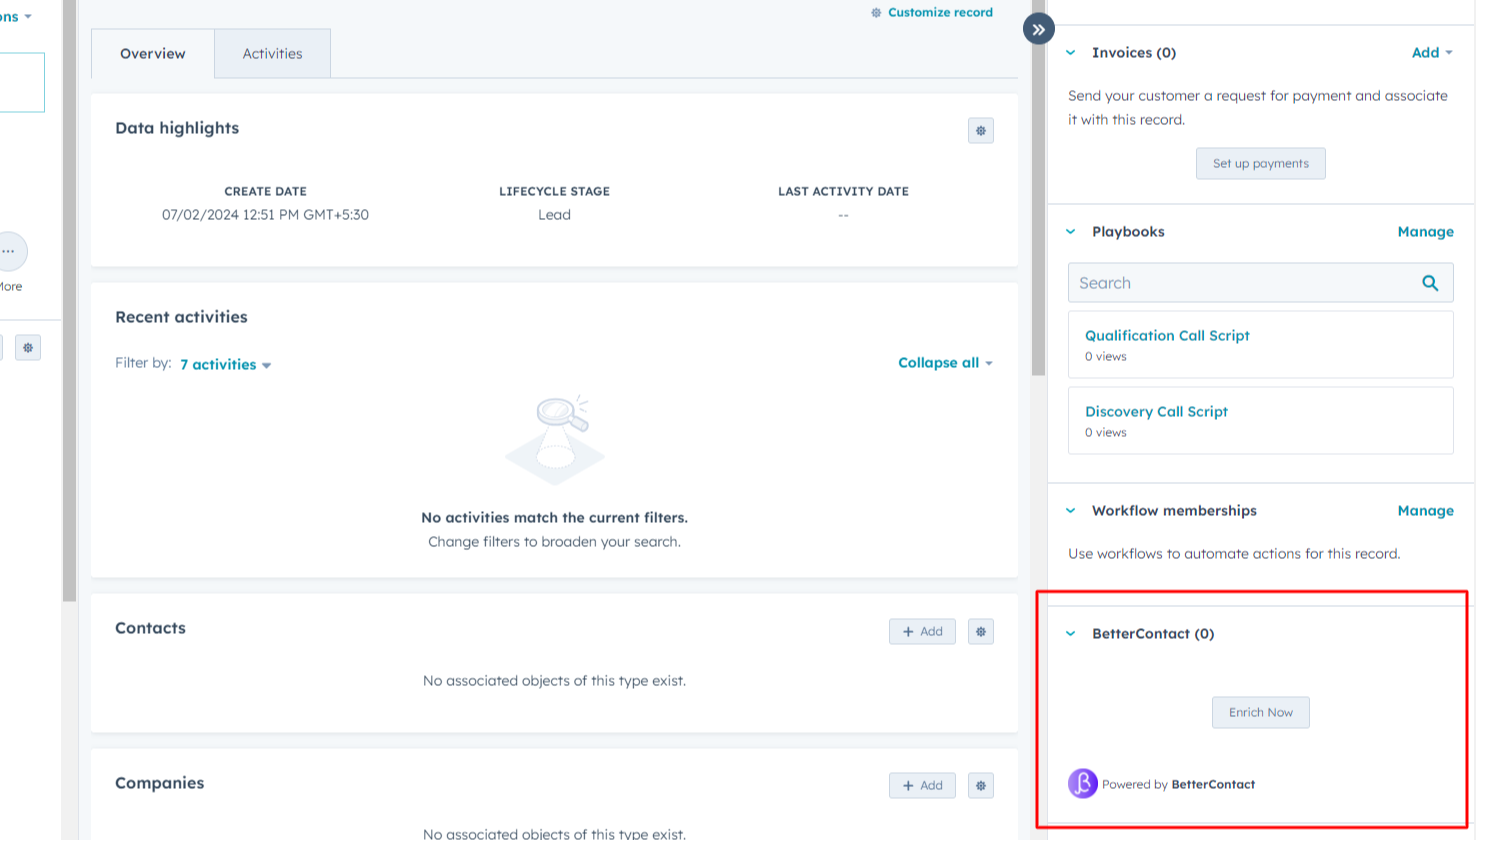This screenshot has width=1495, height=841.
Task: Click the BetterContact logo icon
Action: click(x=1083, y=783)
